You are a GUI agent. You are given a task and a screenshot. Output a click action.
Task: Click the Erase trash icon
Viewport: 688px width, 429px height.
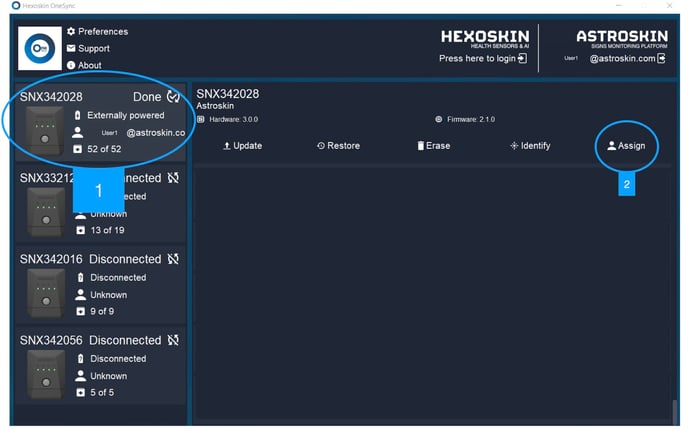click(x=421, y=146)
